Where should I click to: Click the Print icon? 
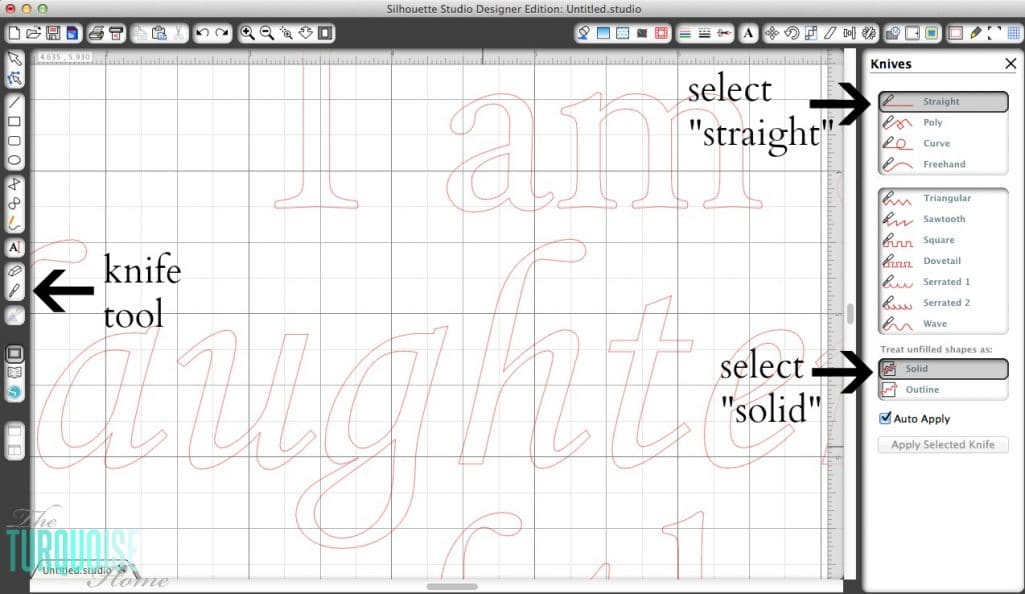pos(96,33)
